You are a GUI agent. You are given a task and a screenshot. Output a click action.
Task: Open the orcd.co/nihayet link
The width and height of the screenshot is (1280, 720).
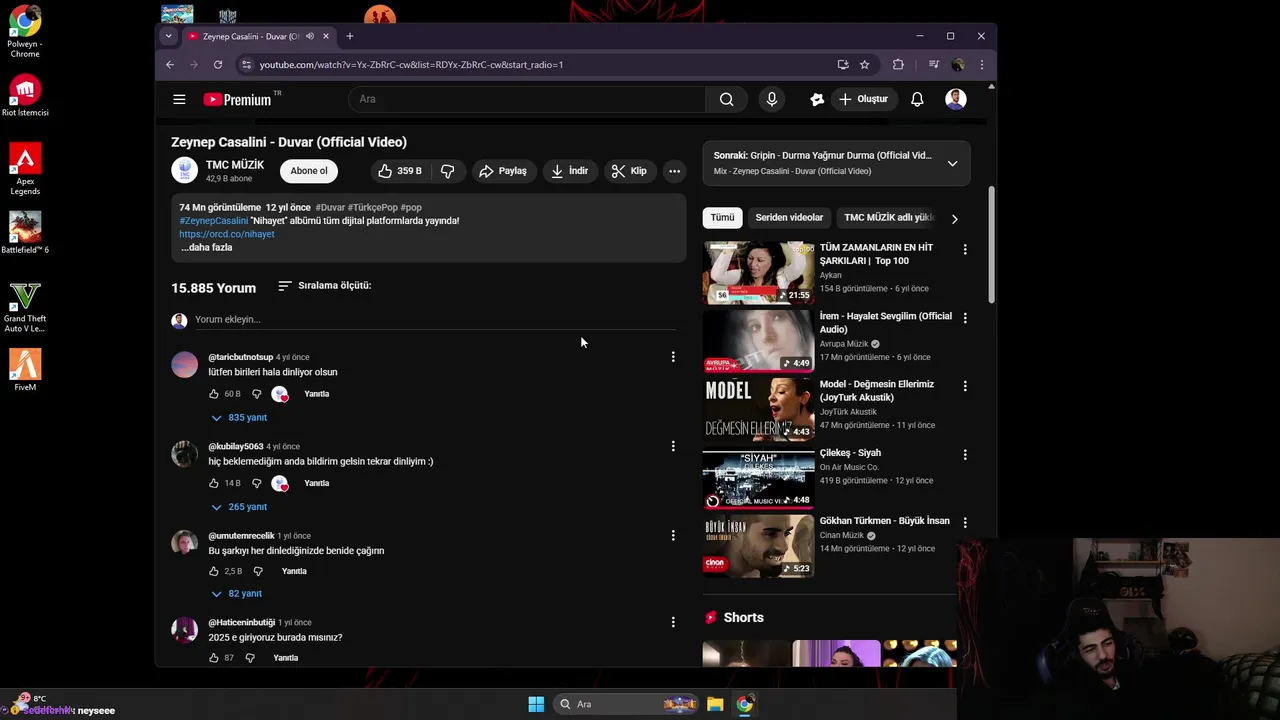point(227,234)
